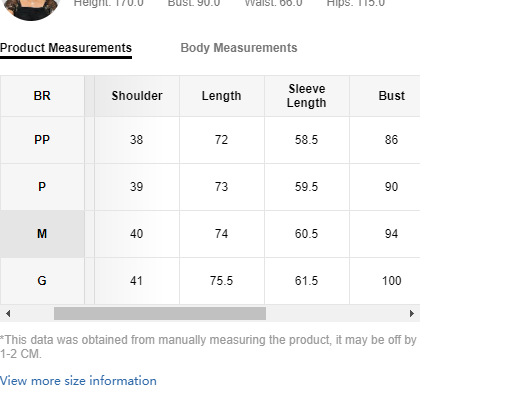The height and width of the screenshot is (394, 526).
Task: Click the right scroll arrow of table
Action: [412, 314]
